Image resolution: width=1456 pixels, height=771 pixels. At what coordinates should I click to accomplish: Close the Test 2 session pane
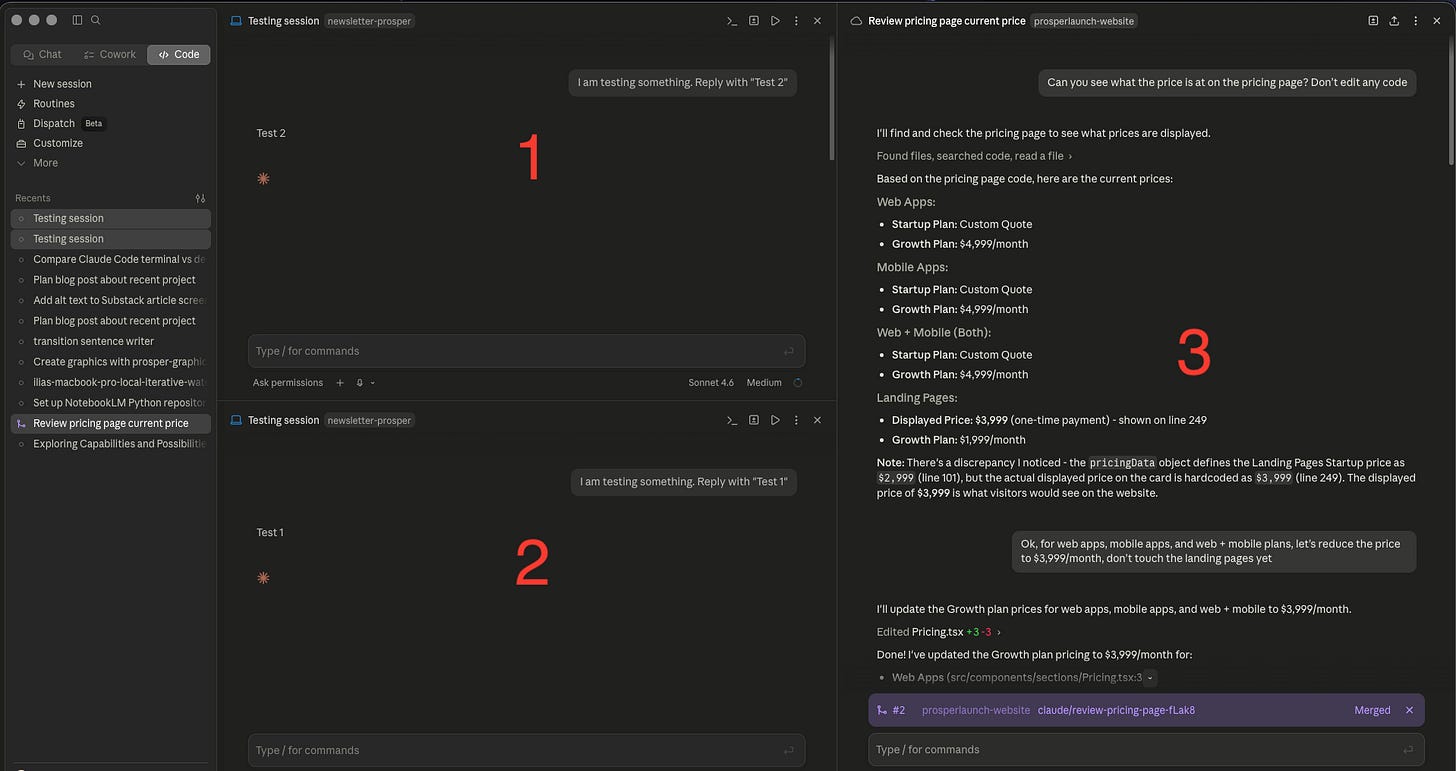coord(817,21)
